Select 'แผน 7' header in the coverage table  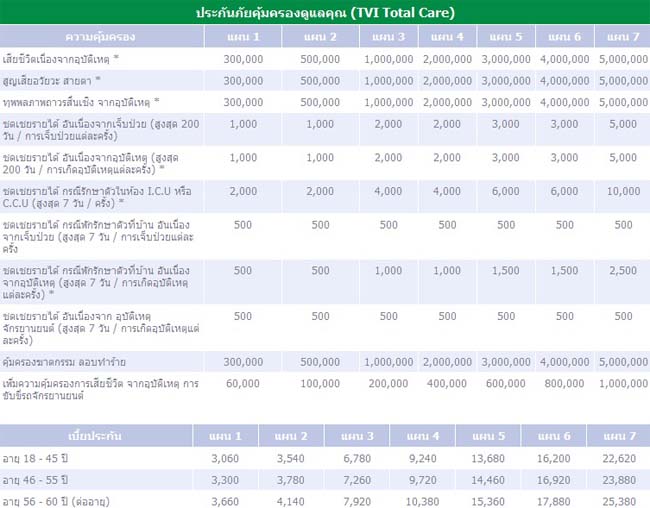623,37
